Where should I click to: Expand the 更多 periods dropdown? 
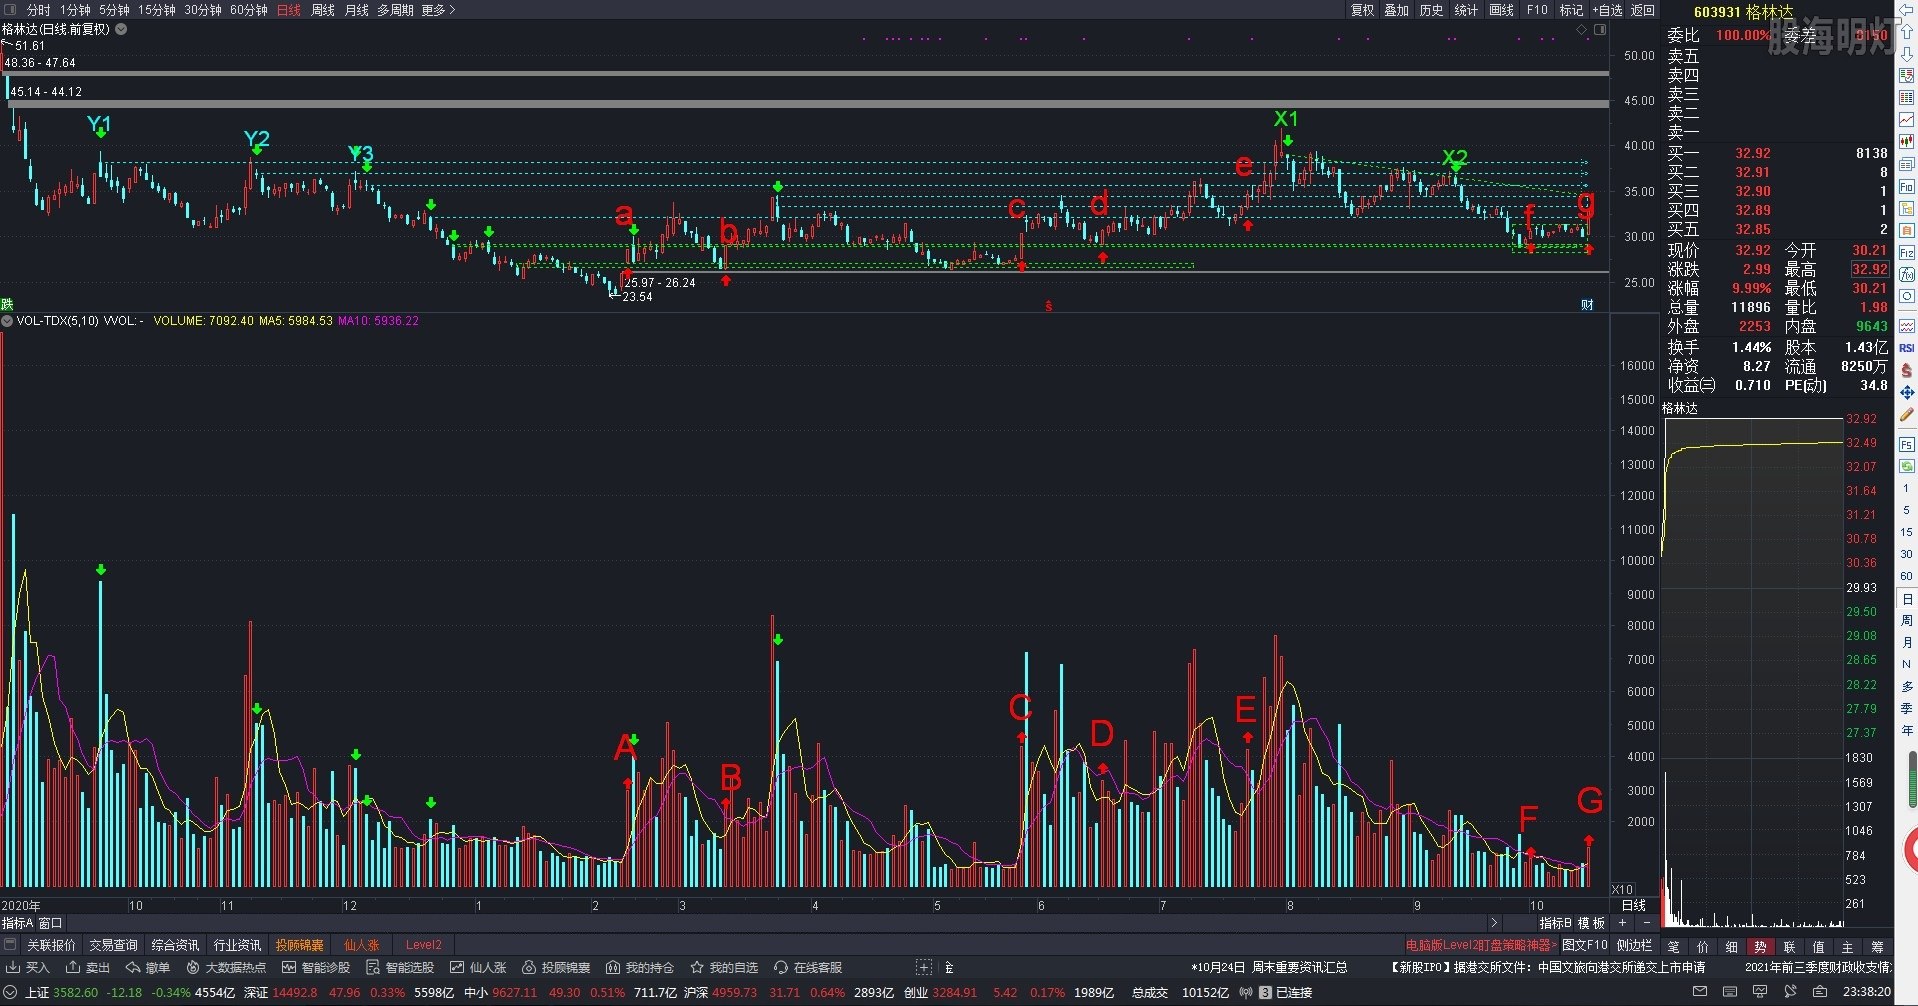click(438, 10)
